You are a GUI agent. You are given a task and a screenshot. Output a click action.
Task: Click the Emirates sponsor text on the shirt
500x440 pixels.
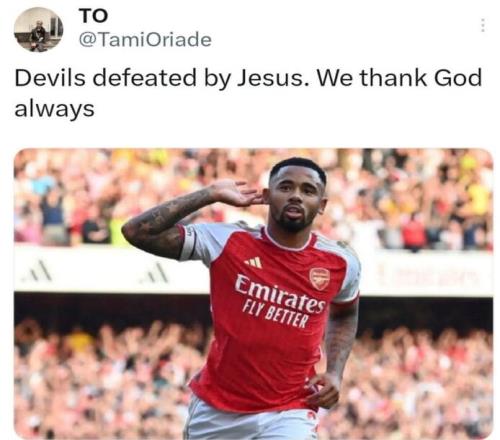click(279, 294)
